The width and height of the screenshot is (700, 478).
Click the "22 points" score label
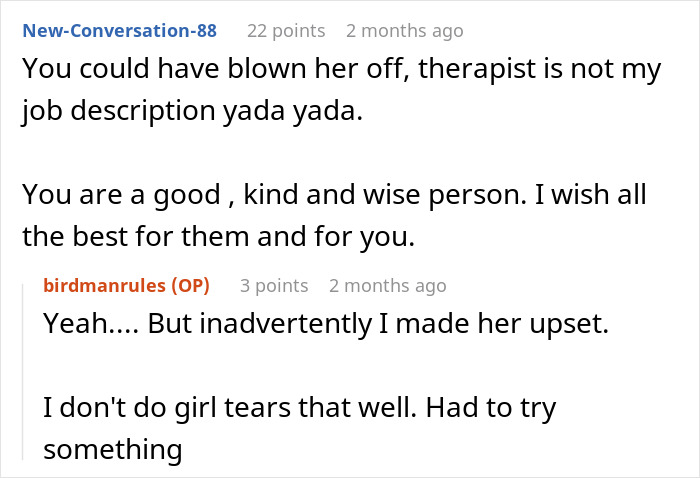[x=284, y=31]
